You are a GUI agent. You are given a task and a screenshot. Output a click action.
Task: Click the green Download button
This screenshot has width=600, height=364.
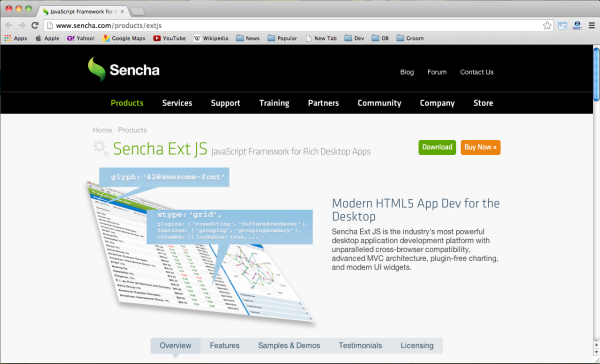(437, 147)
